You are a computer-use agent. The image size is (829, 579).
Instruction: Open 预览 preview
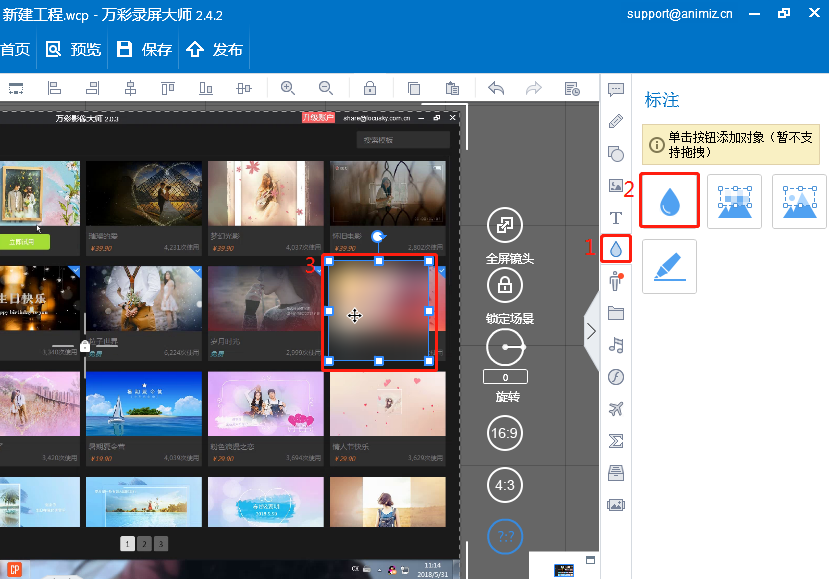pyautogui.click(x=71, y=48)
